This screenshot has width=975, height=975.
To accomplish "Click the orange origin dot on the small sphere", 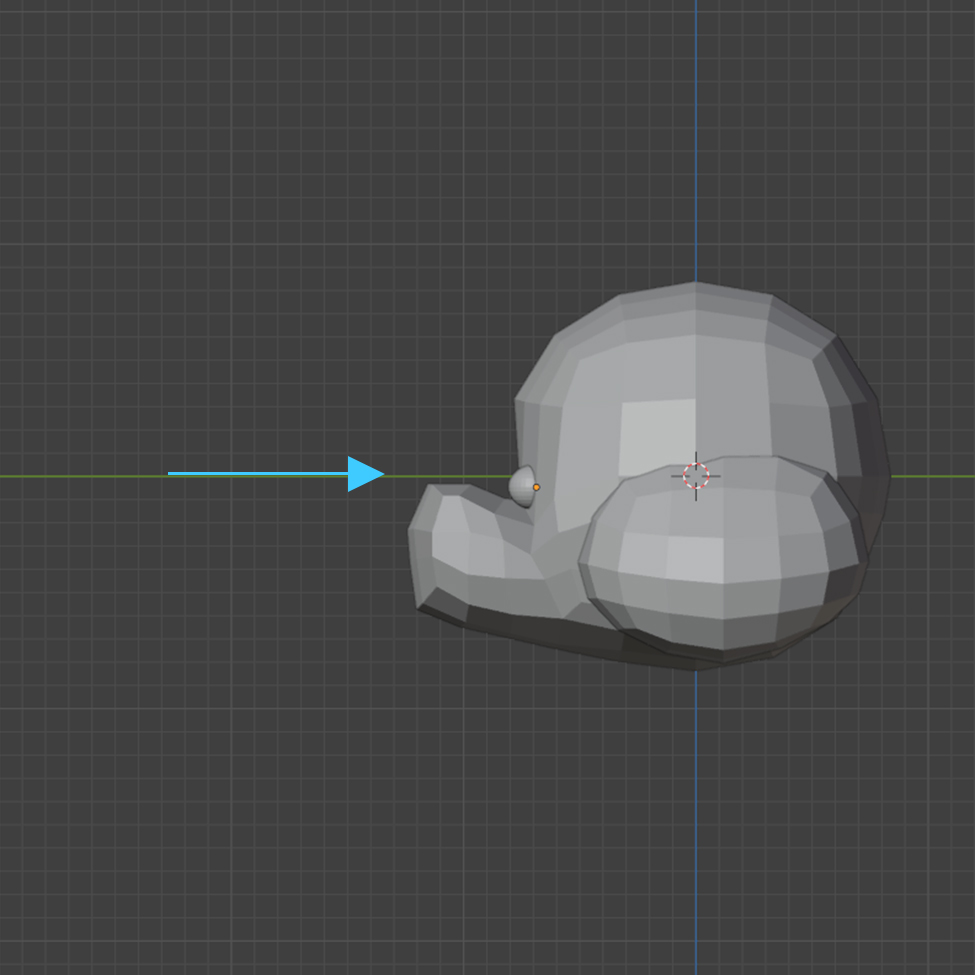I will point(537,488).
